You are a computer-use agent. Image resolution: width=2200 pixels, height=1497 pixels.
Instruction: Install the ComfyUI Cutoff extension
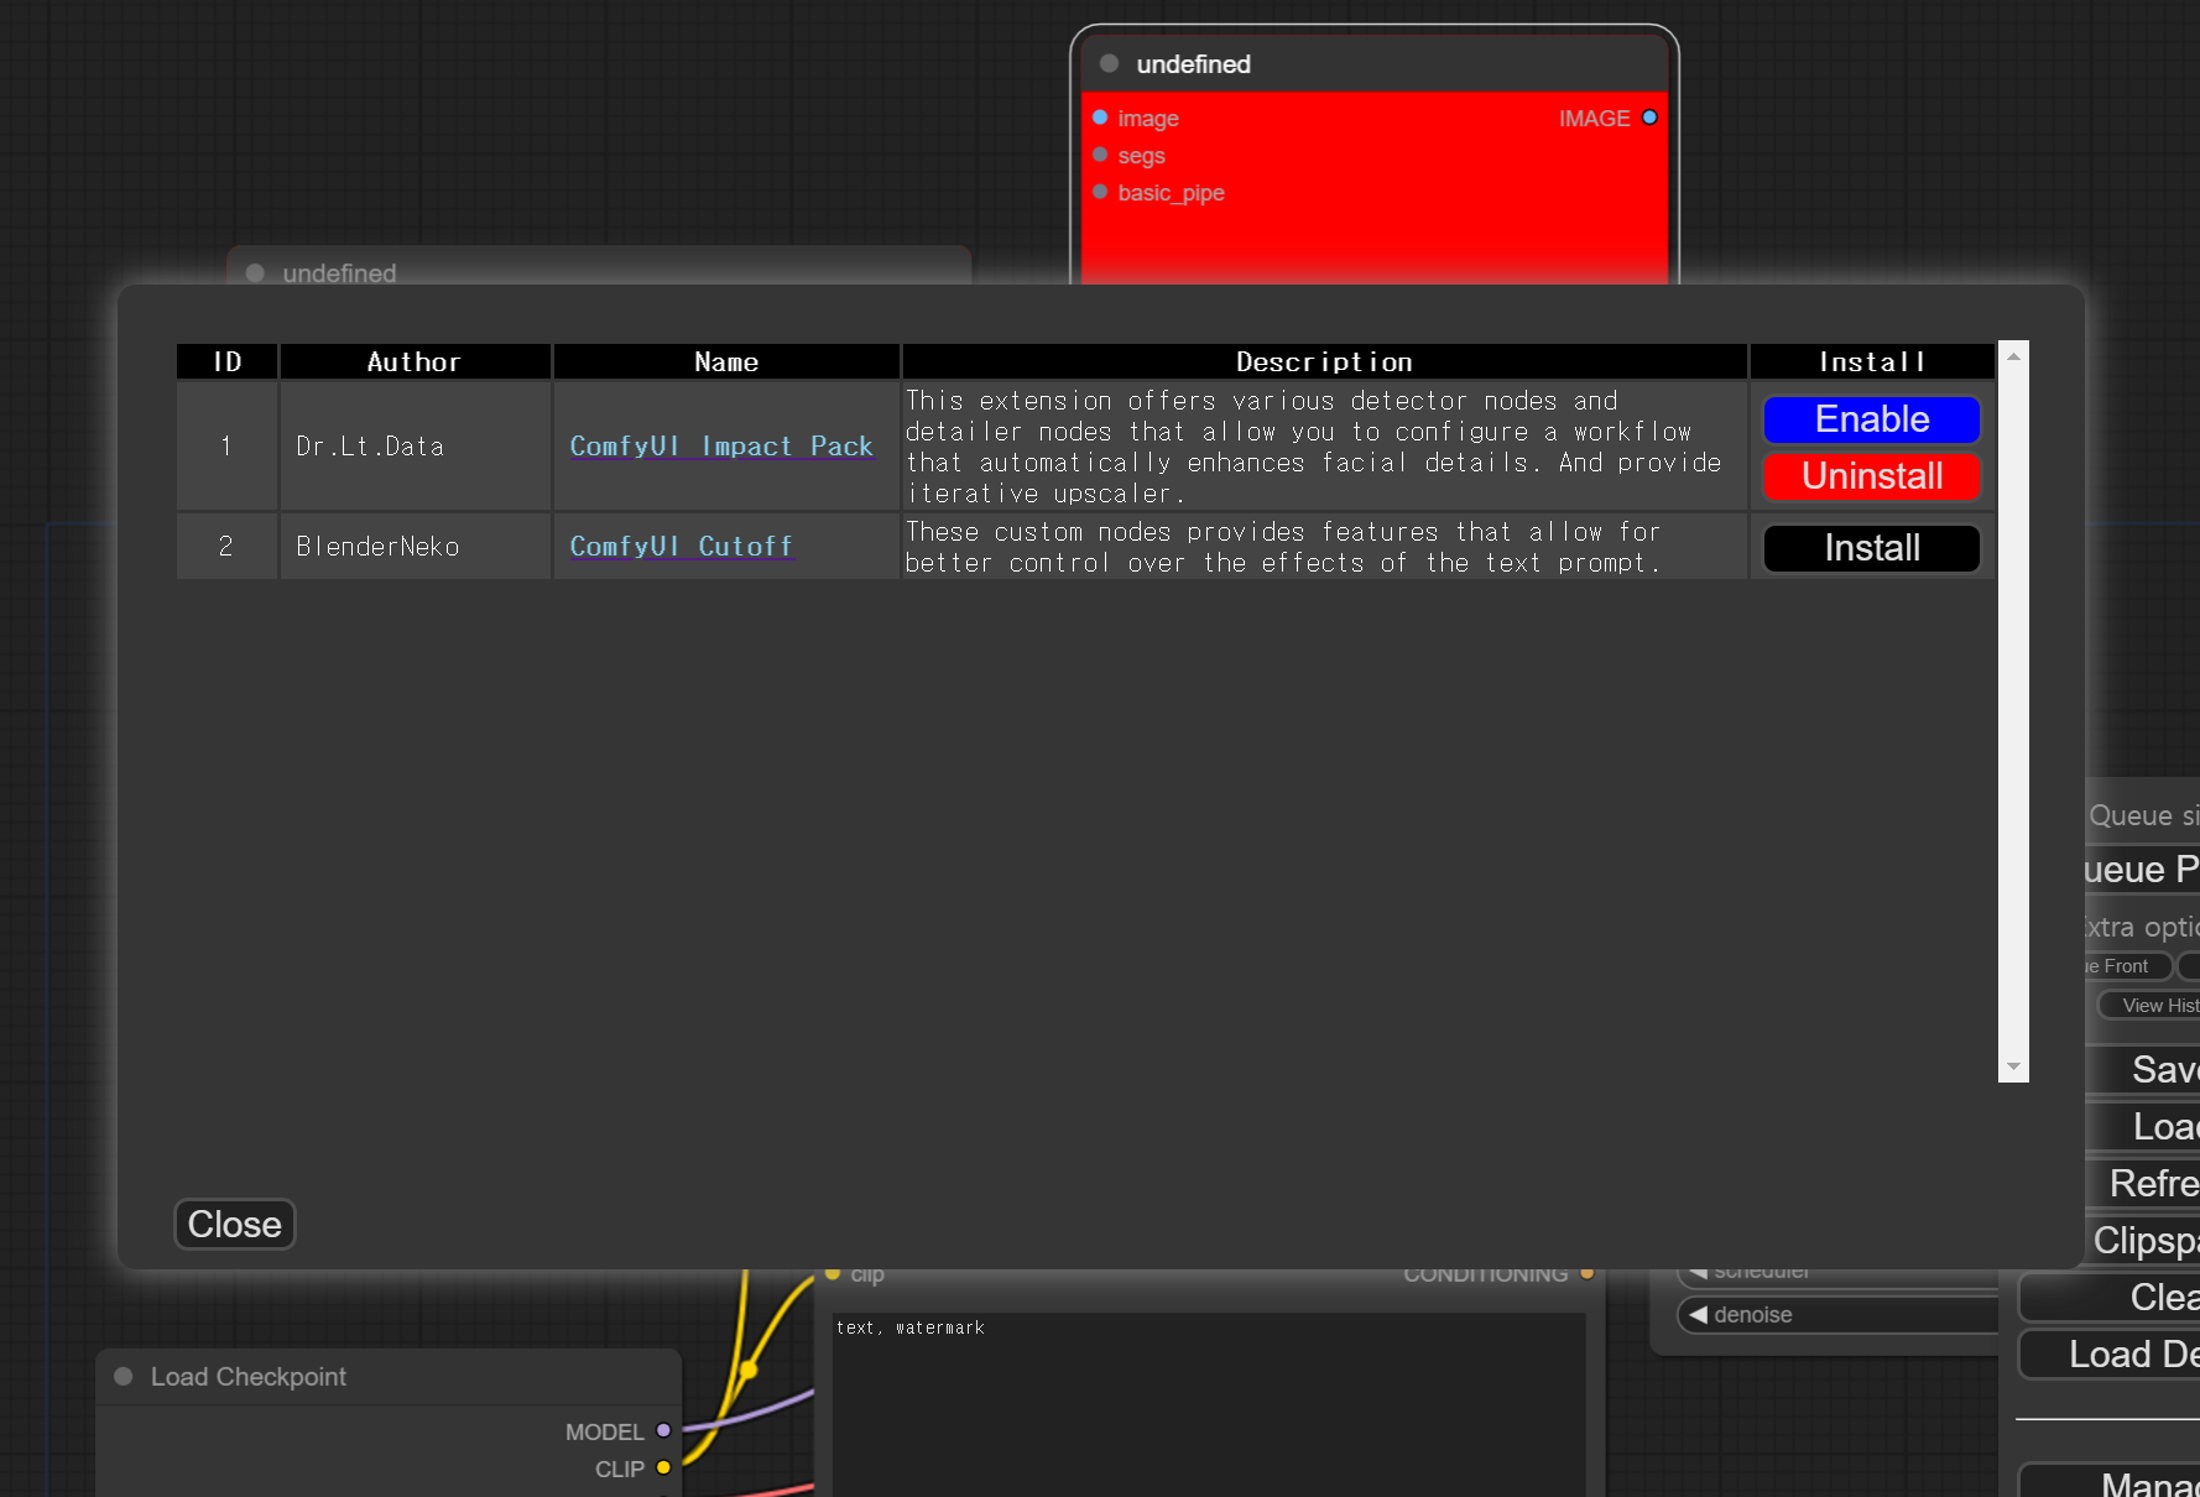tap(1871, 548)
